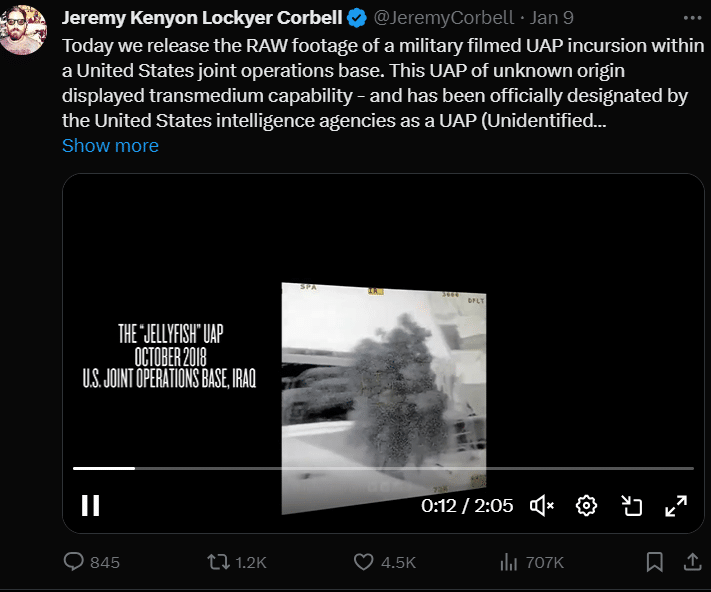Open the Jan 9 post timestamp
Image resolution: width=711 pixels, height=592 pixels.
click(x=551, y=18)
